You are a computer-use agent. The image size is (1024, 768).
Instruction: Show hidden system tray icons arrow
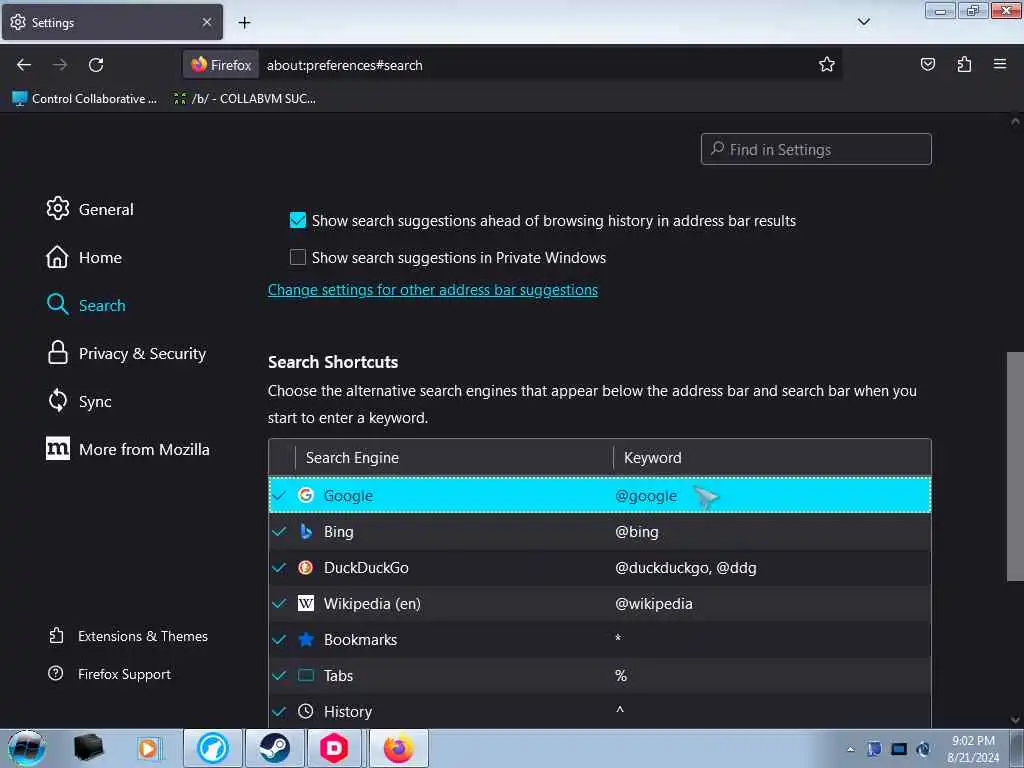click(x=850, y=750)
